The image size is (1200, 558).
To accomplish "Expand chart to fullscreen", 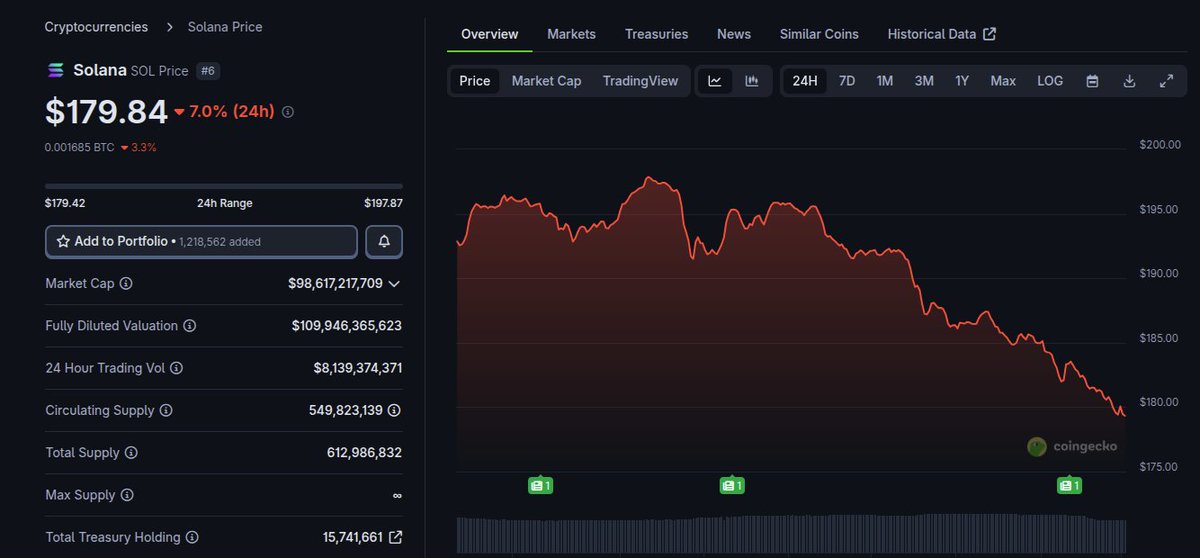I will click(1166, 81).
